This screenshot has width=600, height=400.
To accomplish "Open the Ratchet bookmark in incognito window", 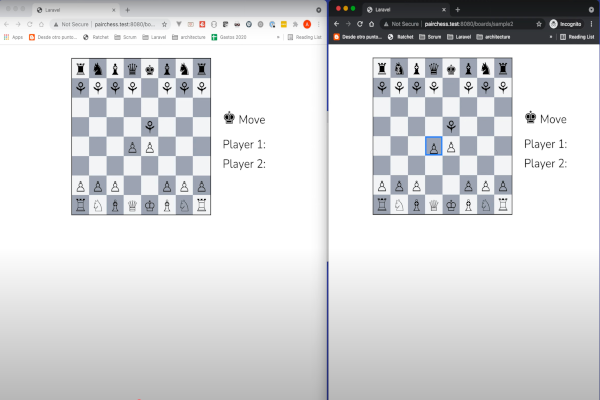I will tap(401, 37).
